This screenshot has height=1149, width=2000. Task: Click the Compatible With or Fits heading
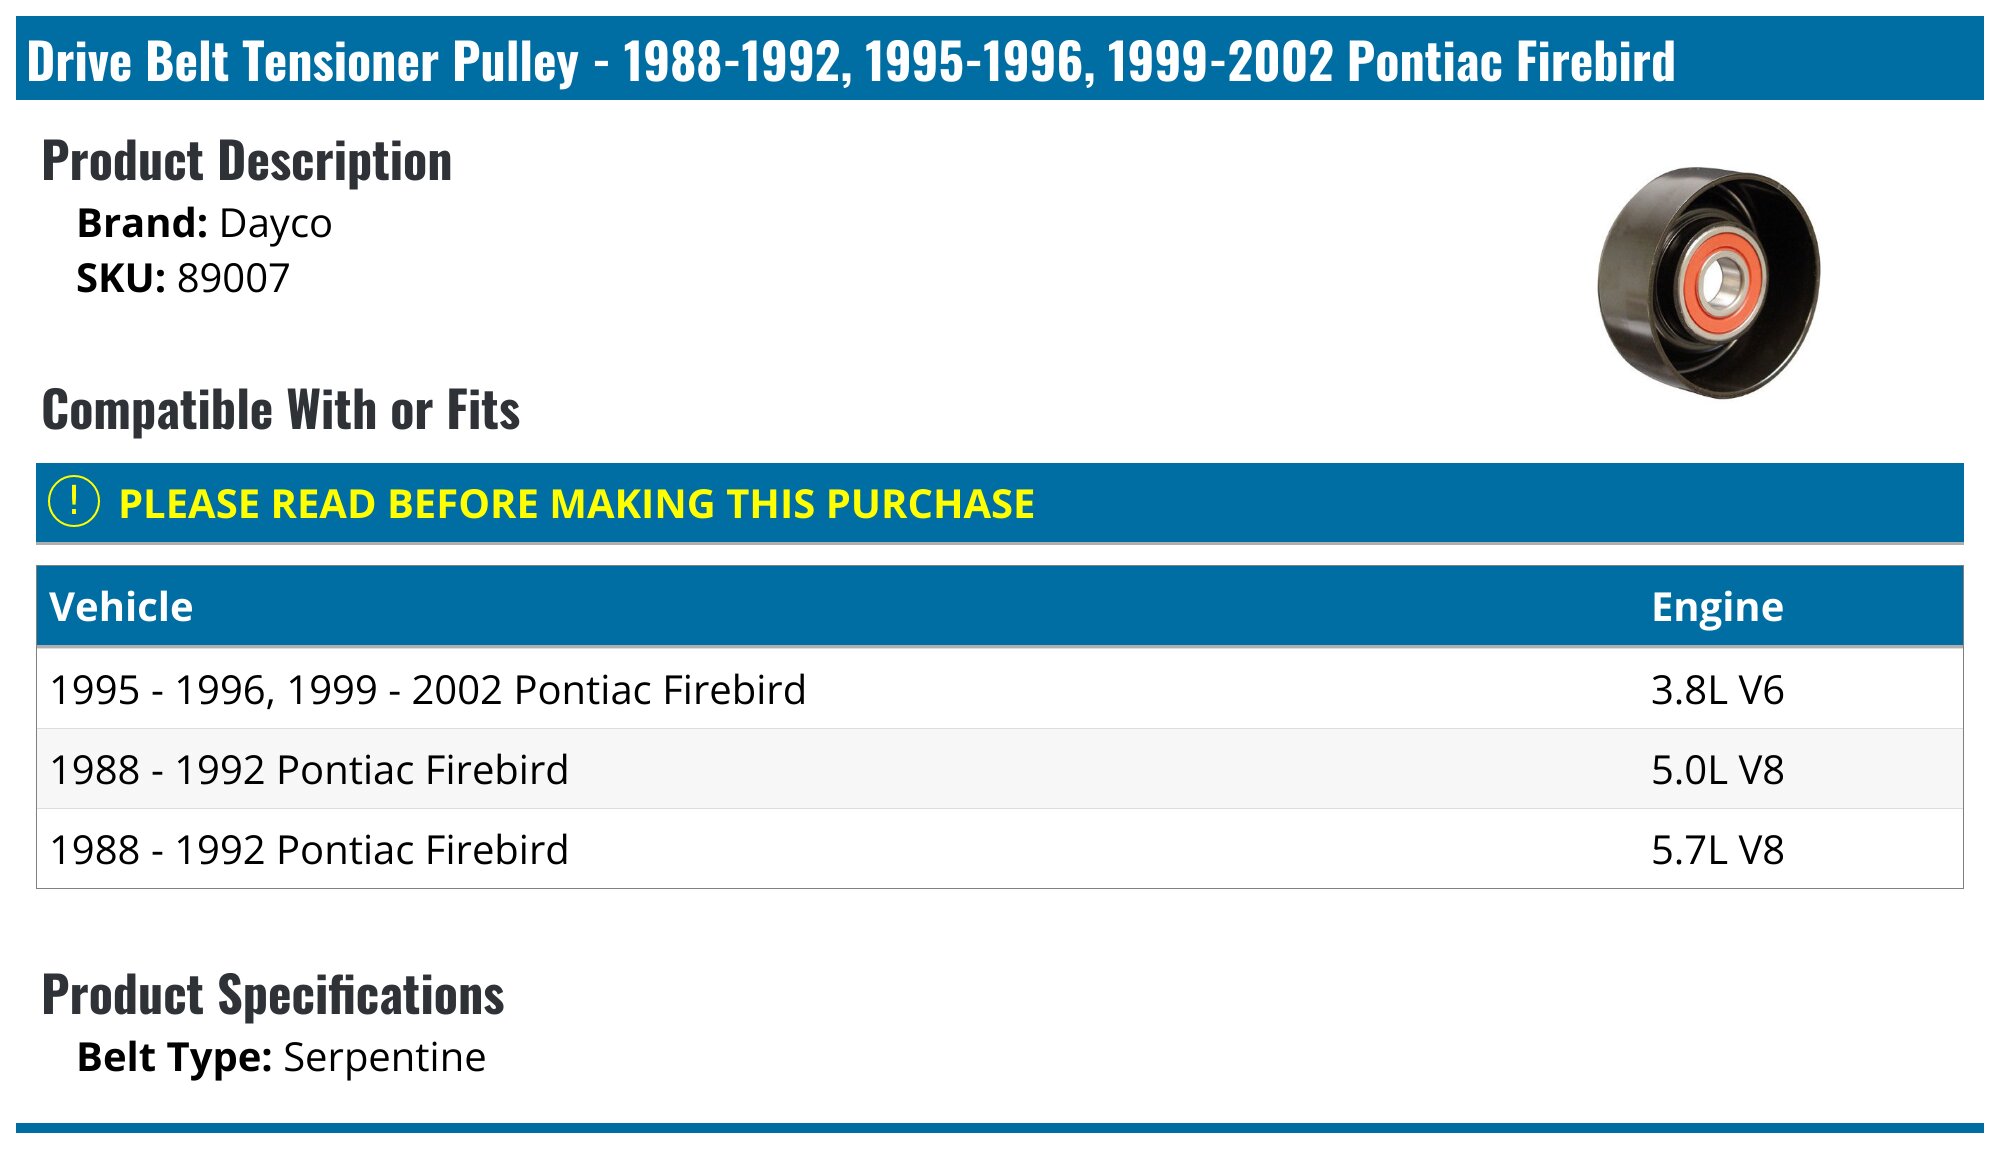point(281,410)
